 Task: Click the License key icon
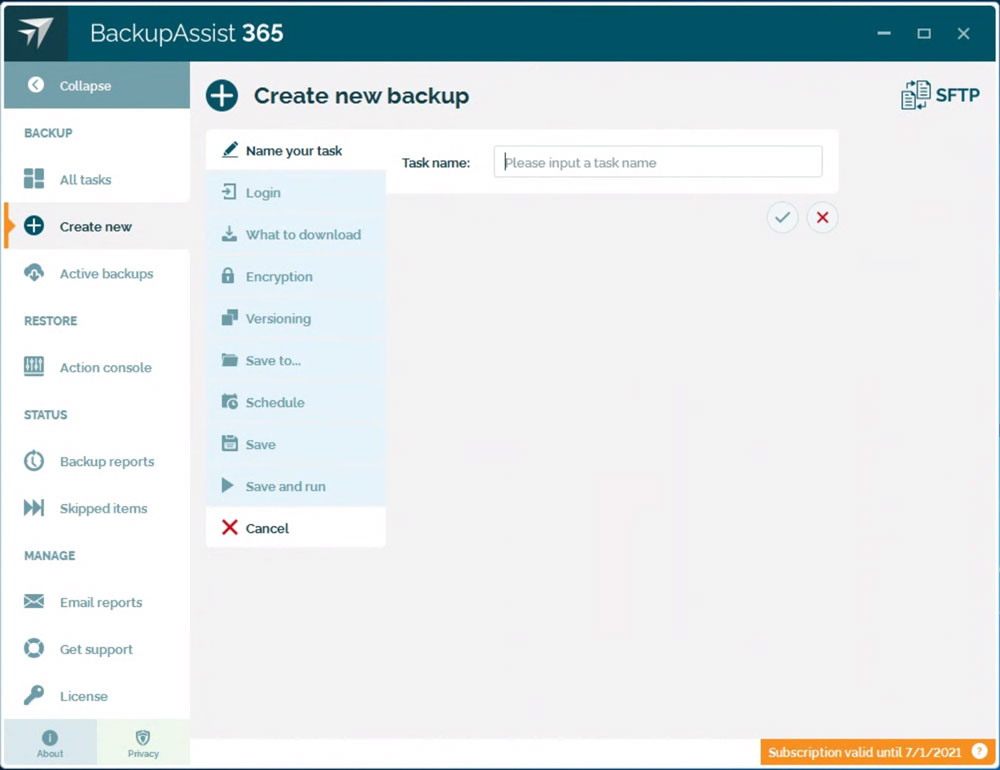tap(34, 695)
